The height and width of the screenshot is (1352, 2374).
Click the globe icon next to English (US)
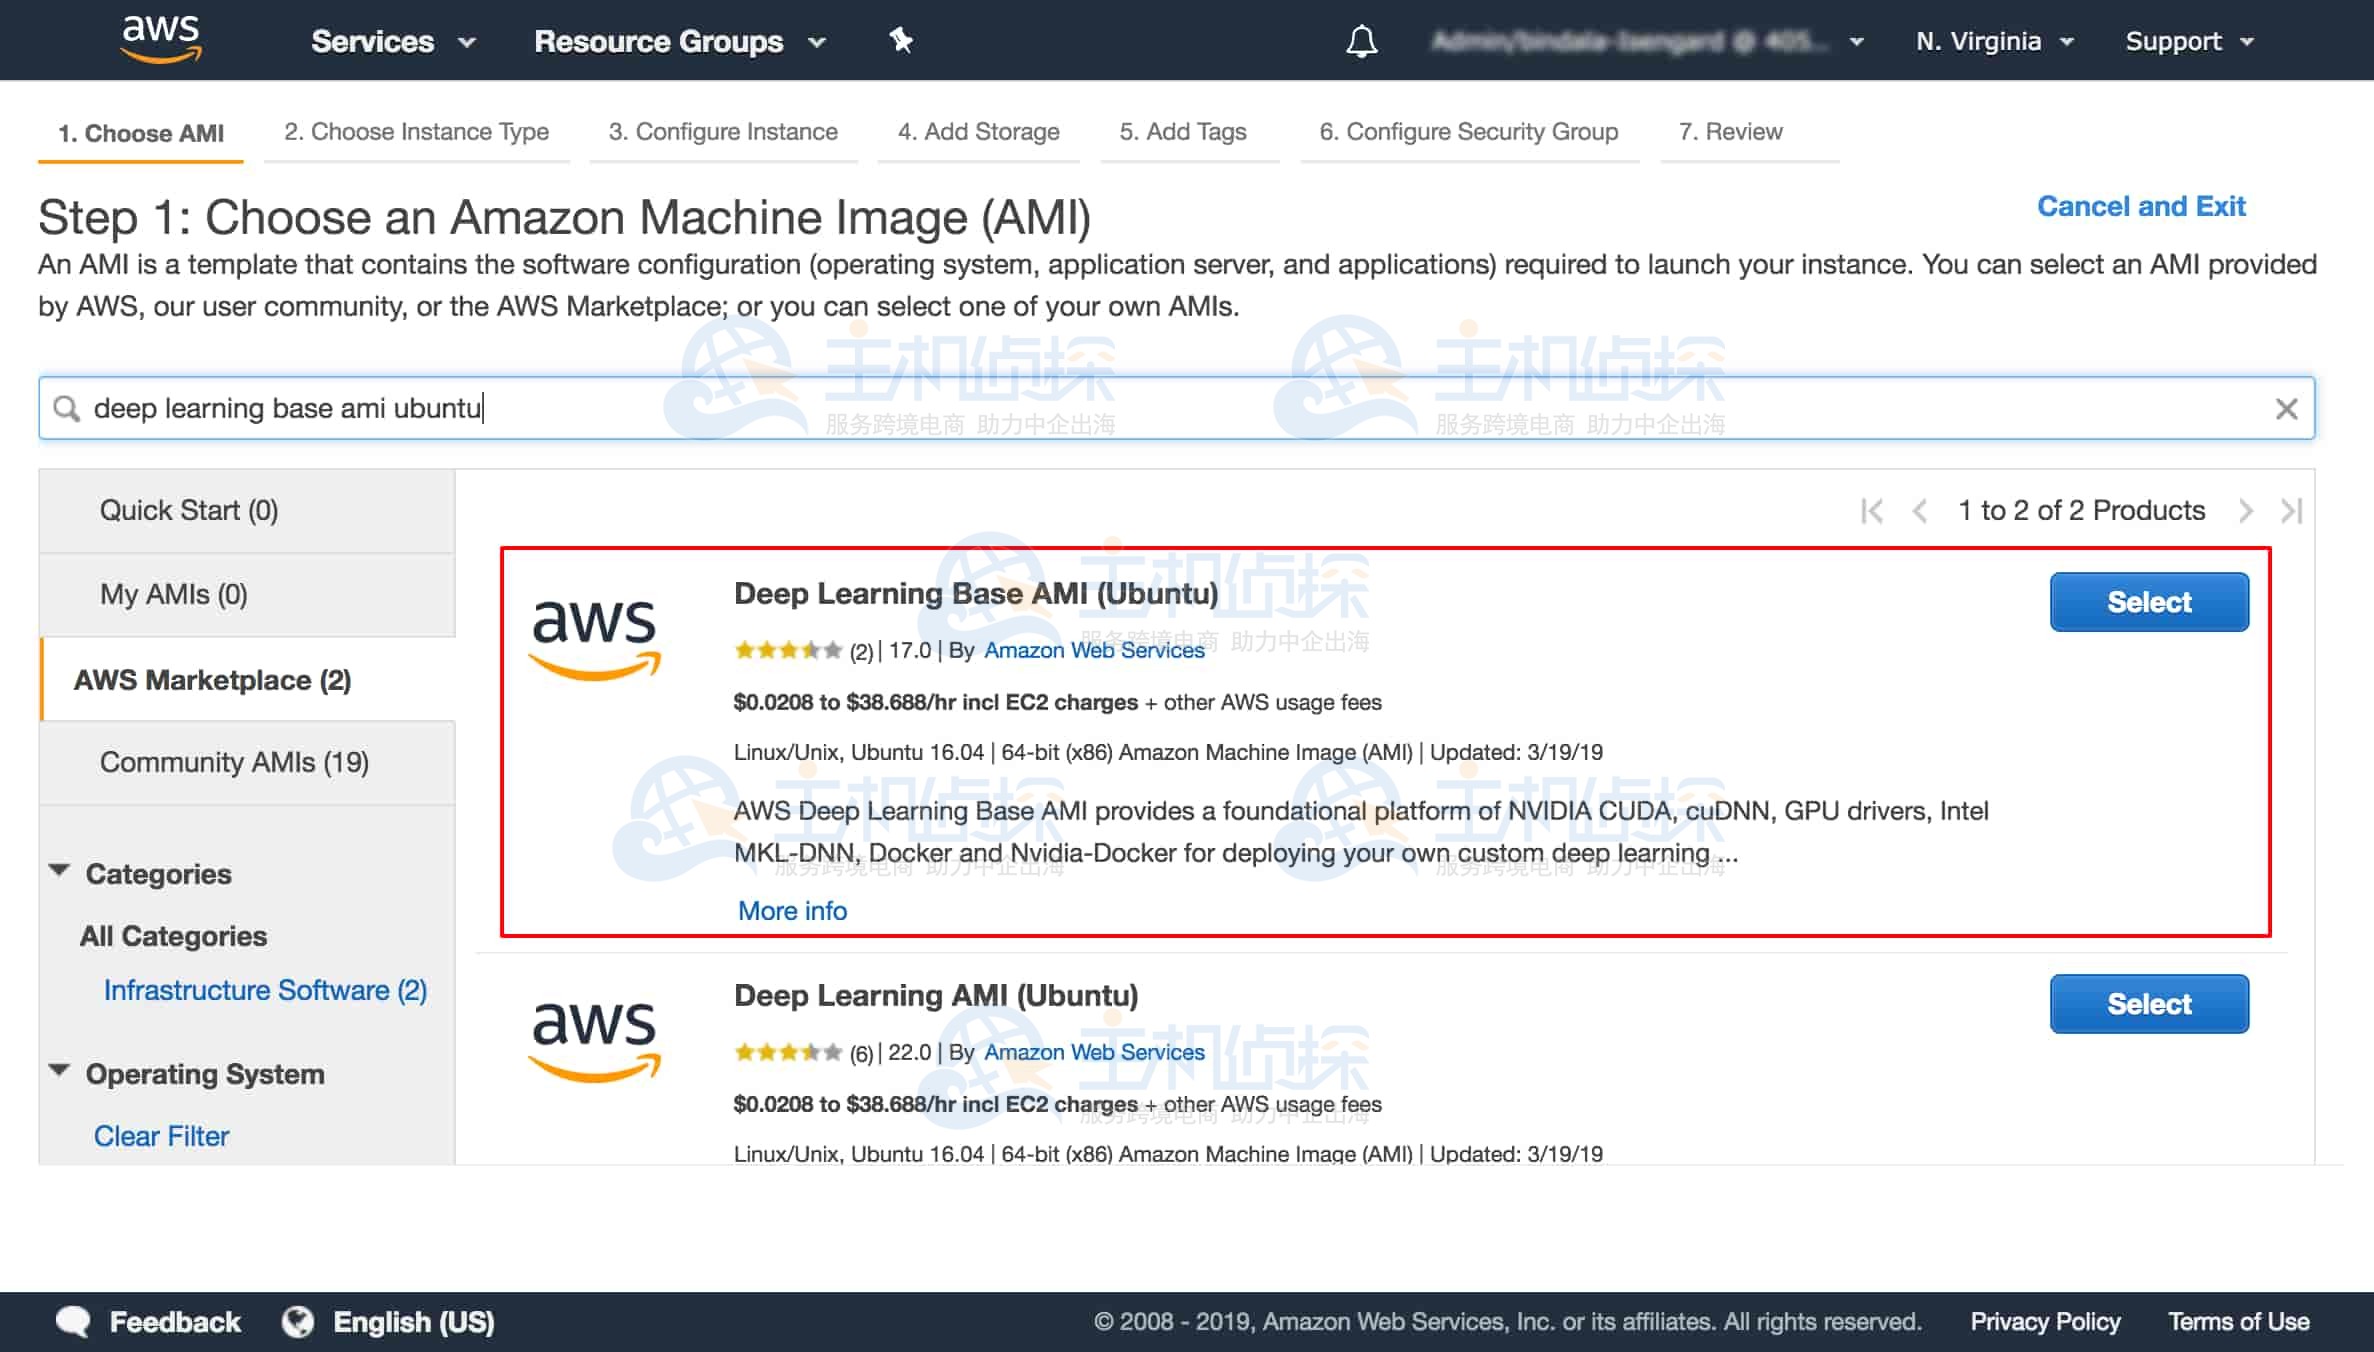(x=298, y=1320)
